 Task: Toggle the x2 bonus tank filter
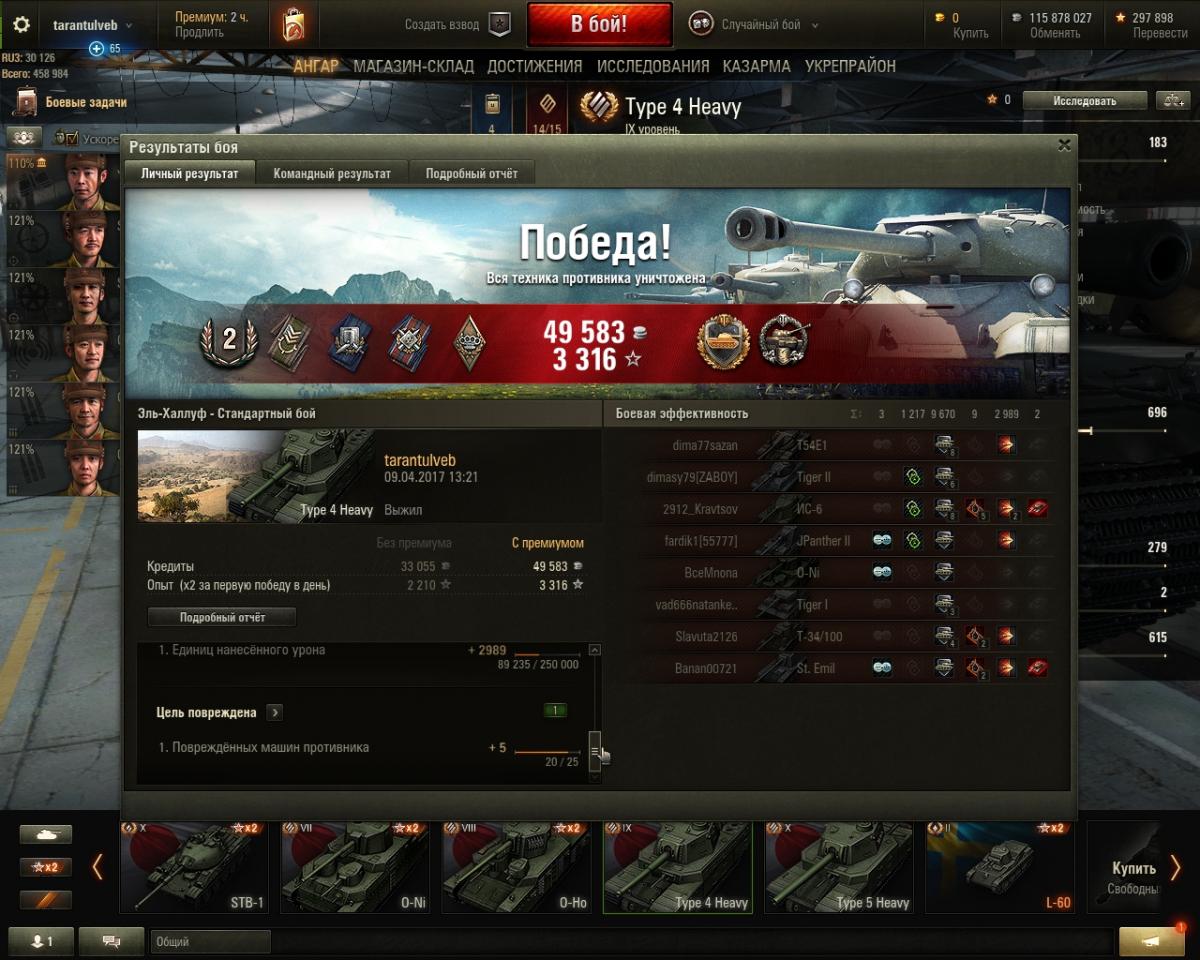[x=46, y=867]
